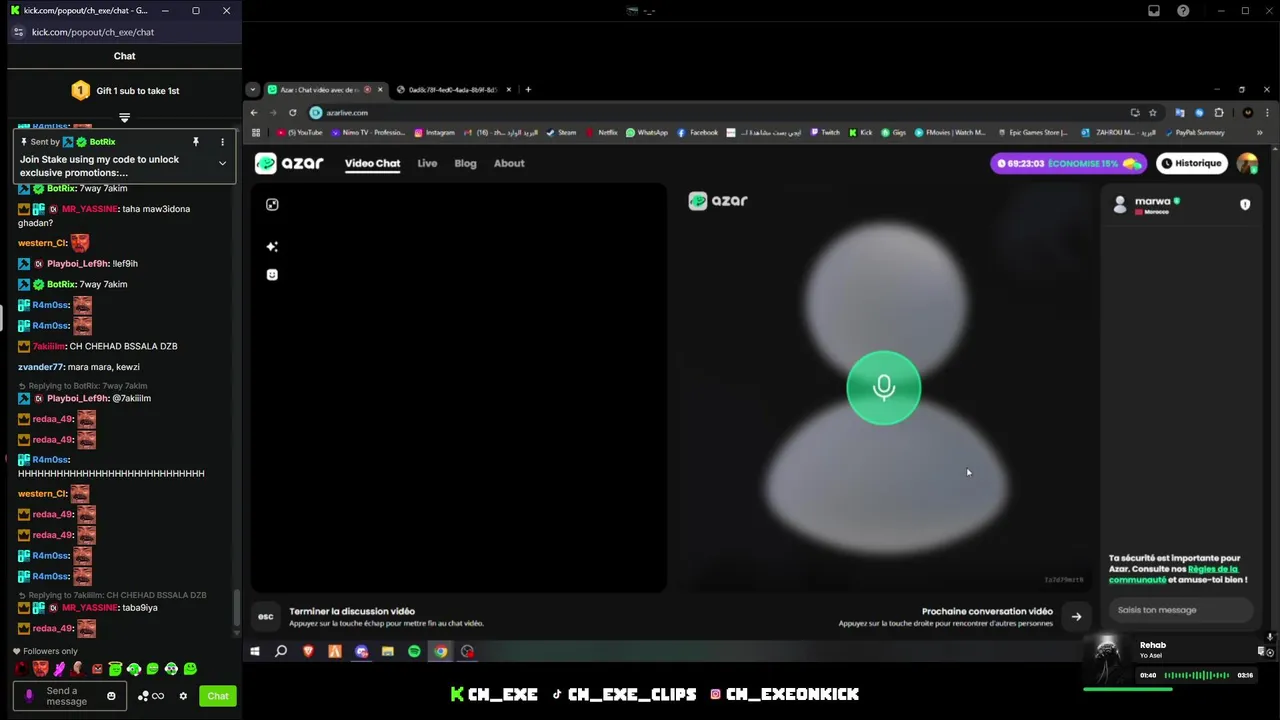1280x720 pixels.
Task: Open the site info icon in Kick popout address bar
Action: [x=18, y=32]
